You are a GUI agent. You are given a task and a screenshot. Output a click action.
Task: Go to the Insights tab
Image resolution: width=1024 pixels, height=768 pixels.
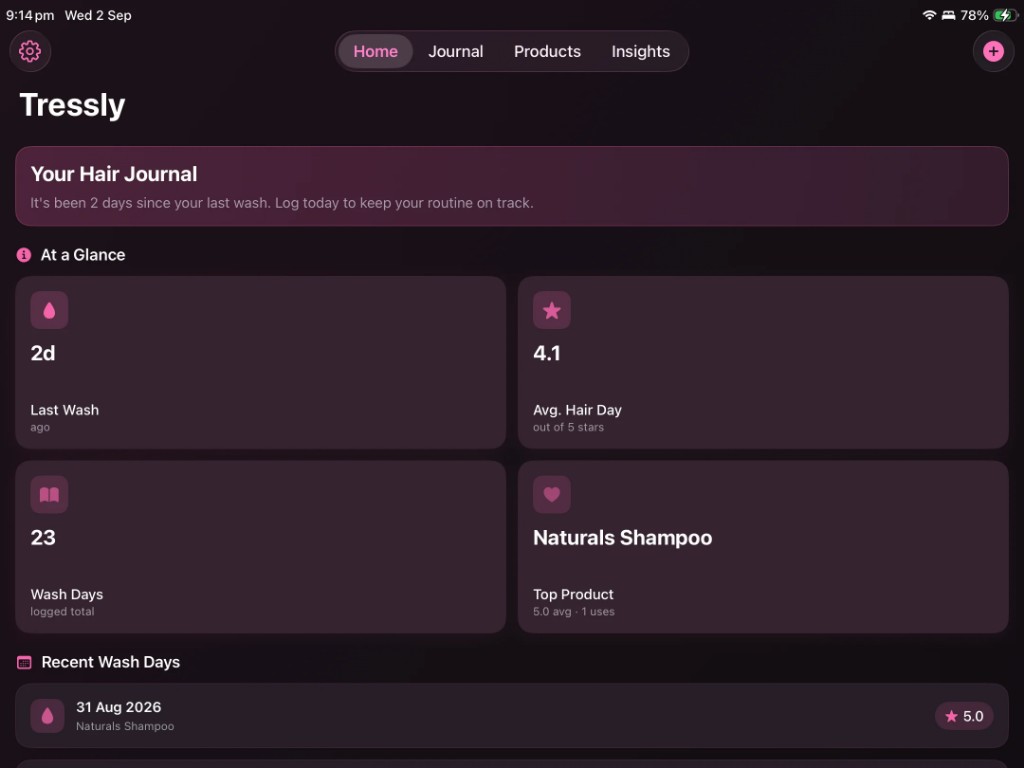pos(640,51)
